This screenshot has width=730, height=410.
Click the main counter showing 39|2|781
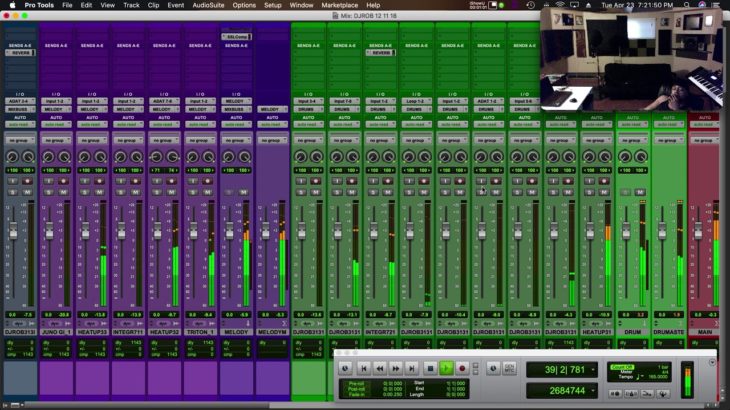coord(562,370)
